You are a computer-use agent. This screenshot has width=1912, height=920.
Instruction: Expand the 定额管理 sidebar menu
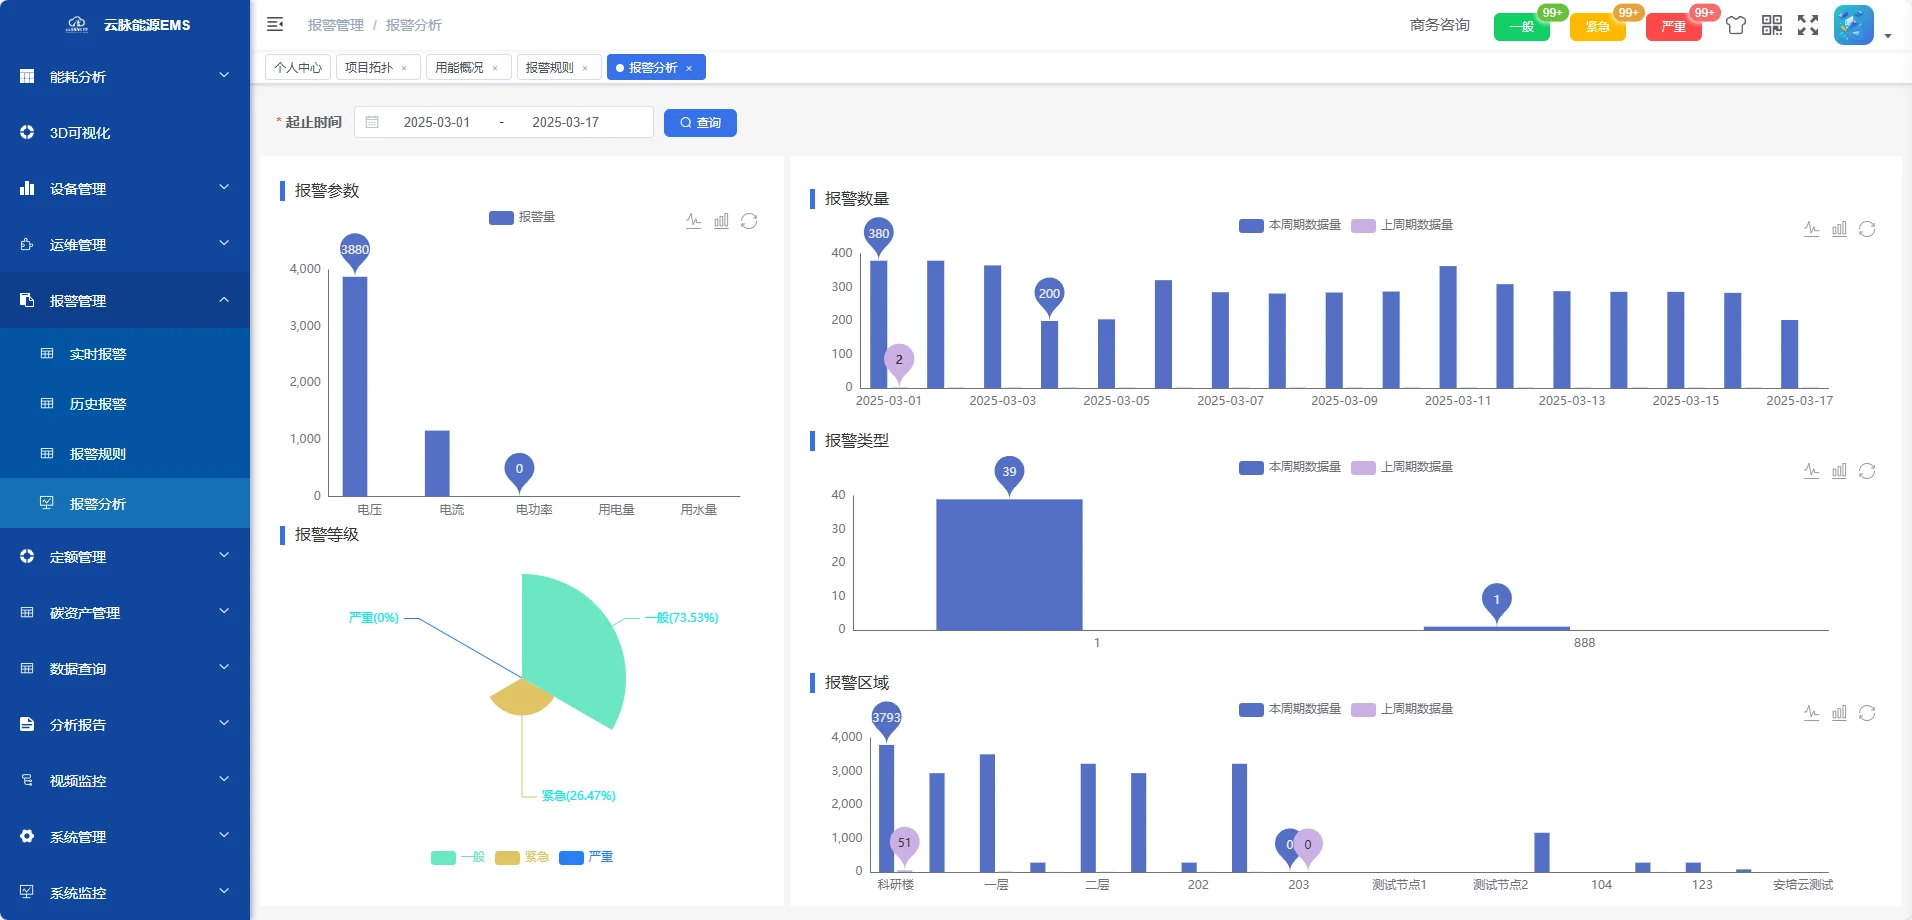click(x=125, y=556)
